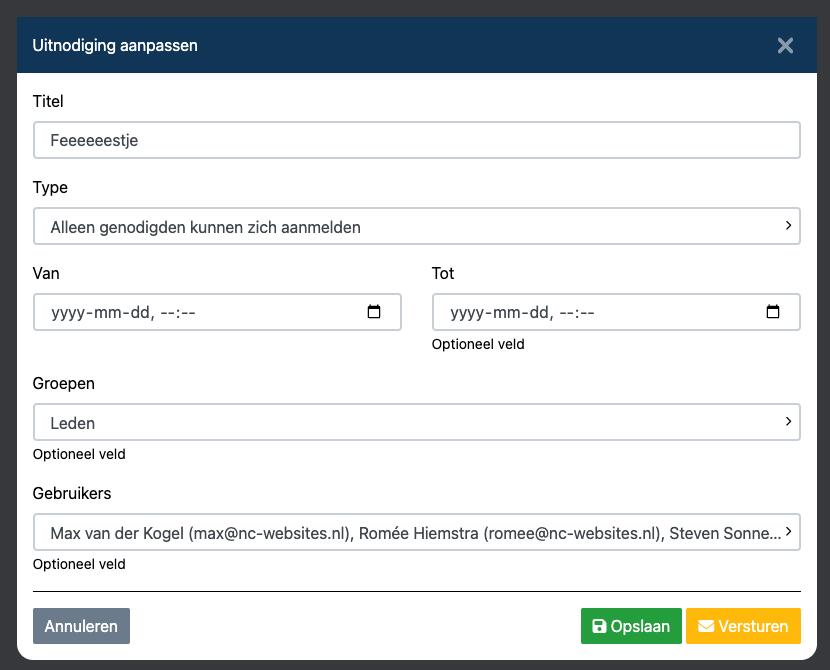
Task: Click the floppy disk icon on Opslaan
Action: 599,626
